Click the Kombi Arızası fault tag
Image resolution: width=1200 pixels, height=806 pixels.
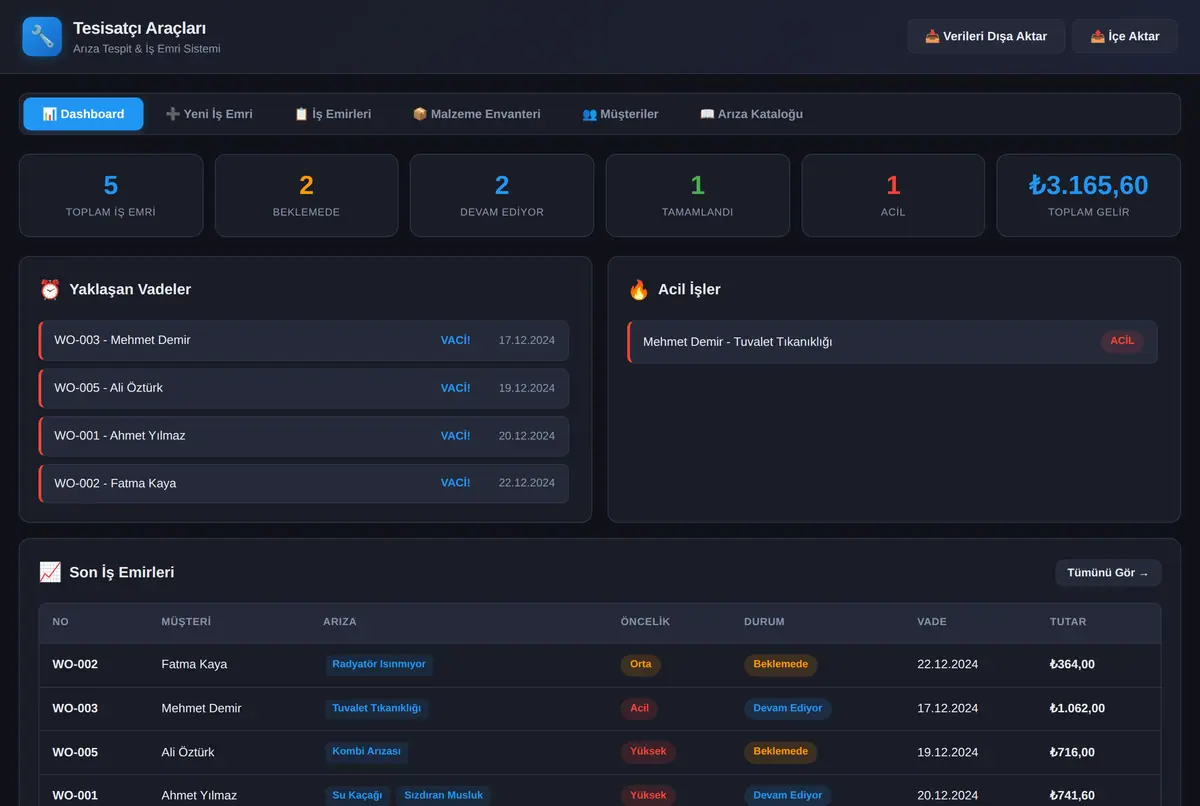pos(366,751)
